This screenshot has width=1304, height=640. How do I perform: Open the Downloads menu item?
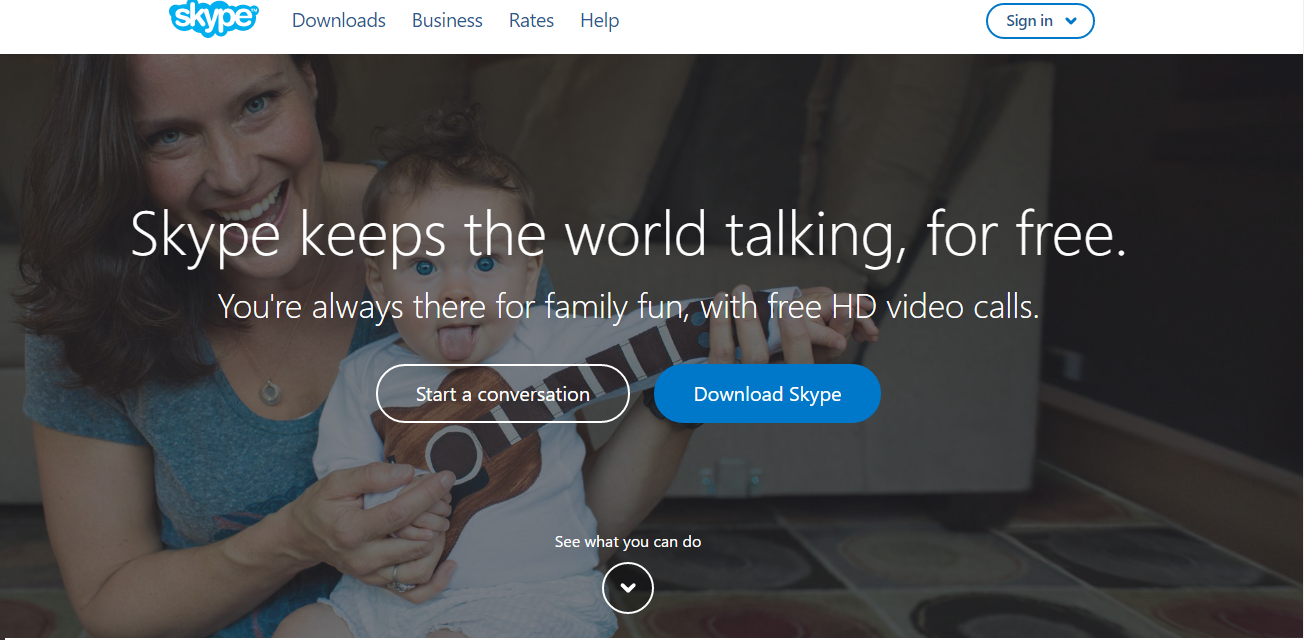coord(339,20)
